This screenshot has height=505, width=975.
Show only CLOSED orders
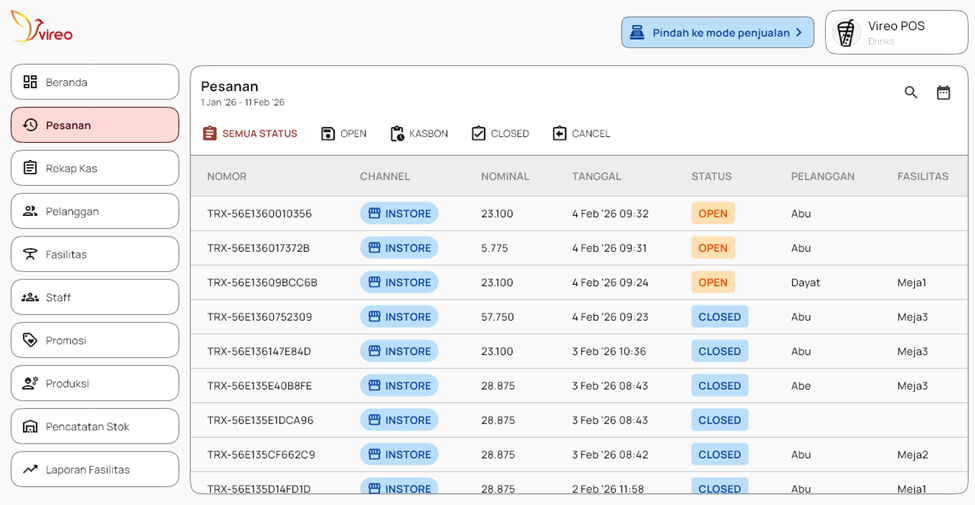[x=499, y=134]
